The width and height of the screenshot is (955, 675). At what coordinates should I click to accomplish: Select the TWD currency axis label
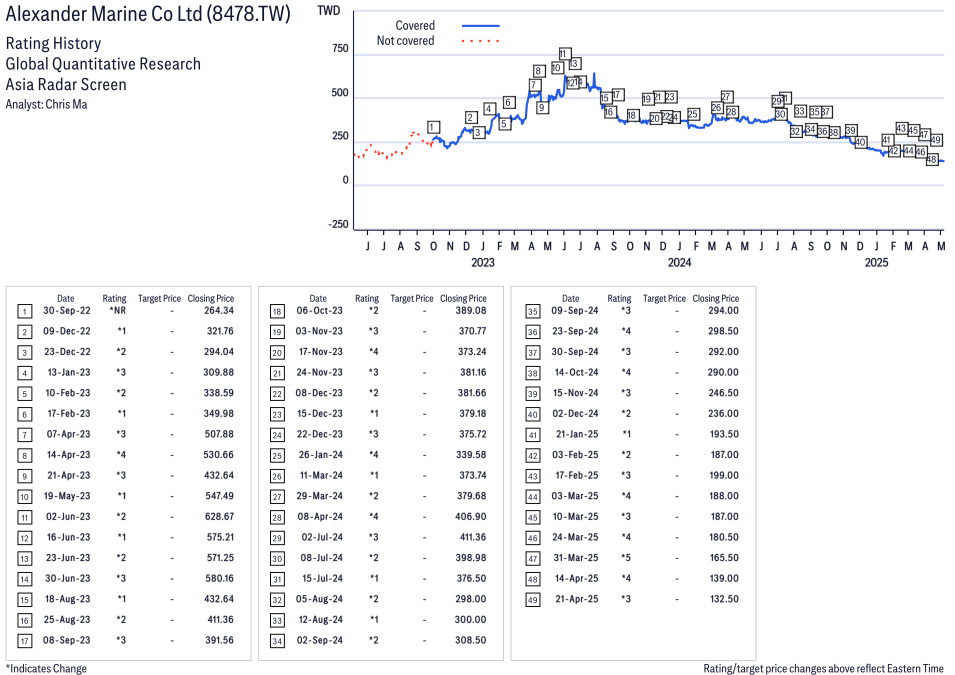[329, 11]
